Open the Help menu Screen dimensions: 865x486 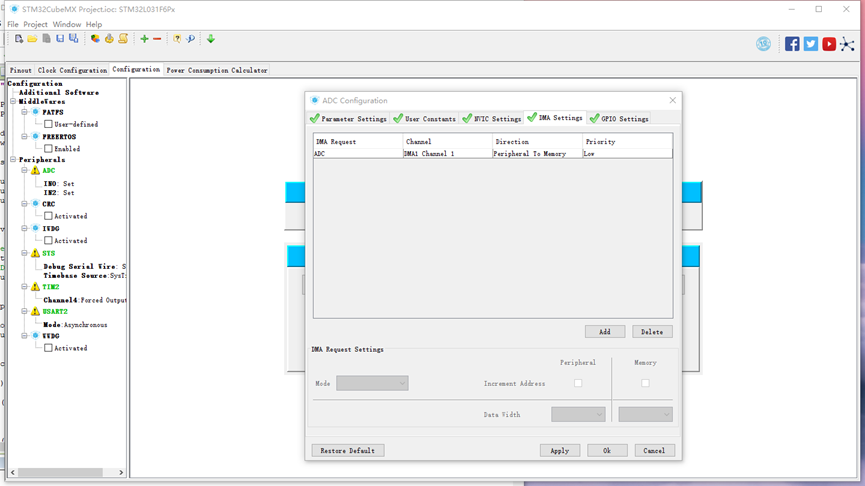(x=94, y=24)
